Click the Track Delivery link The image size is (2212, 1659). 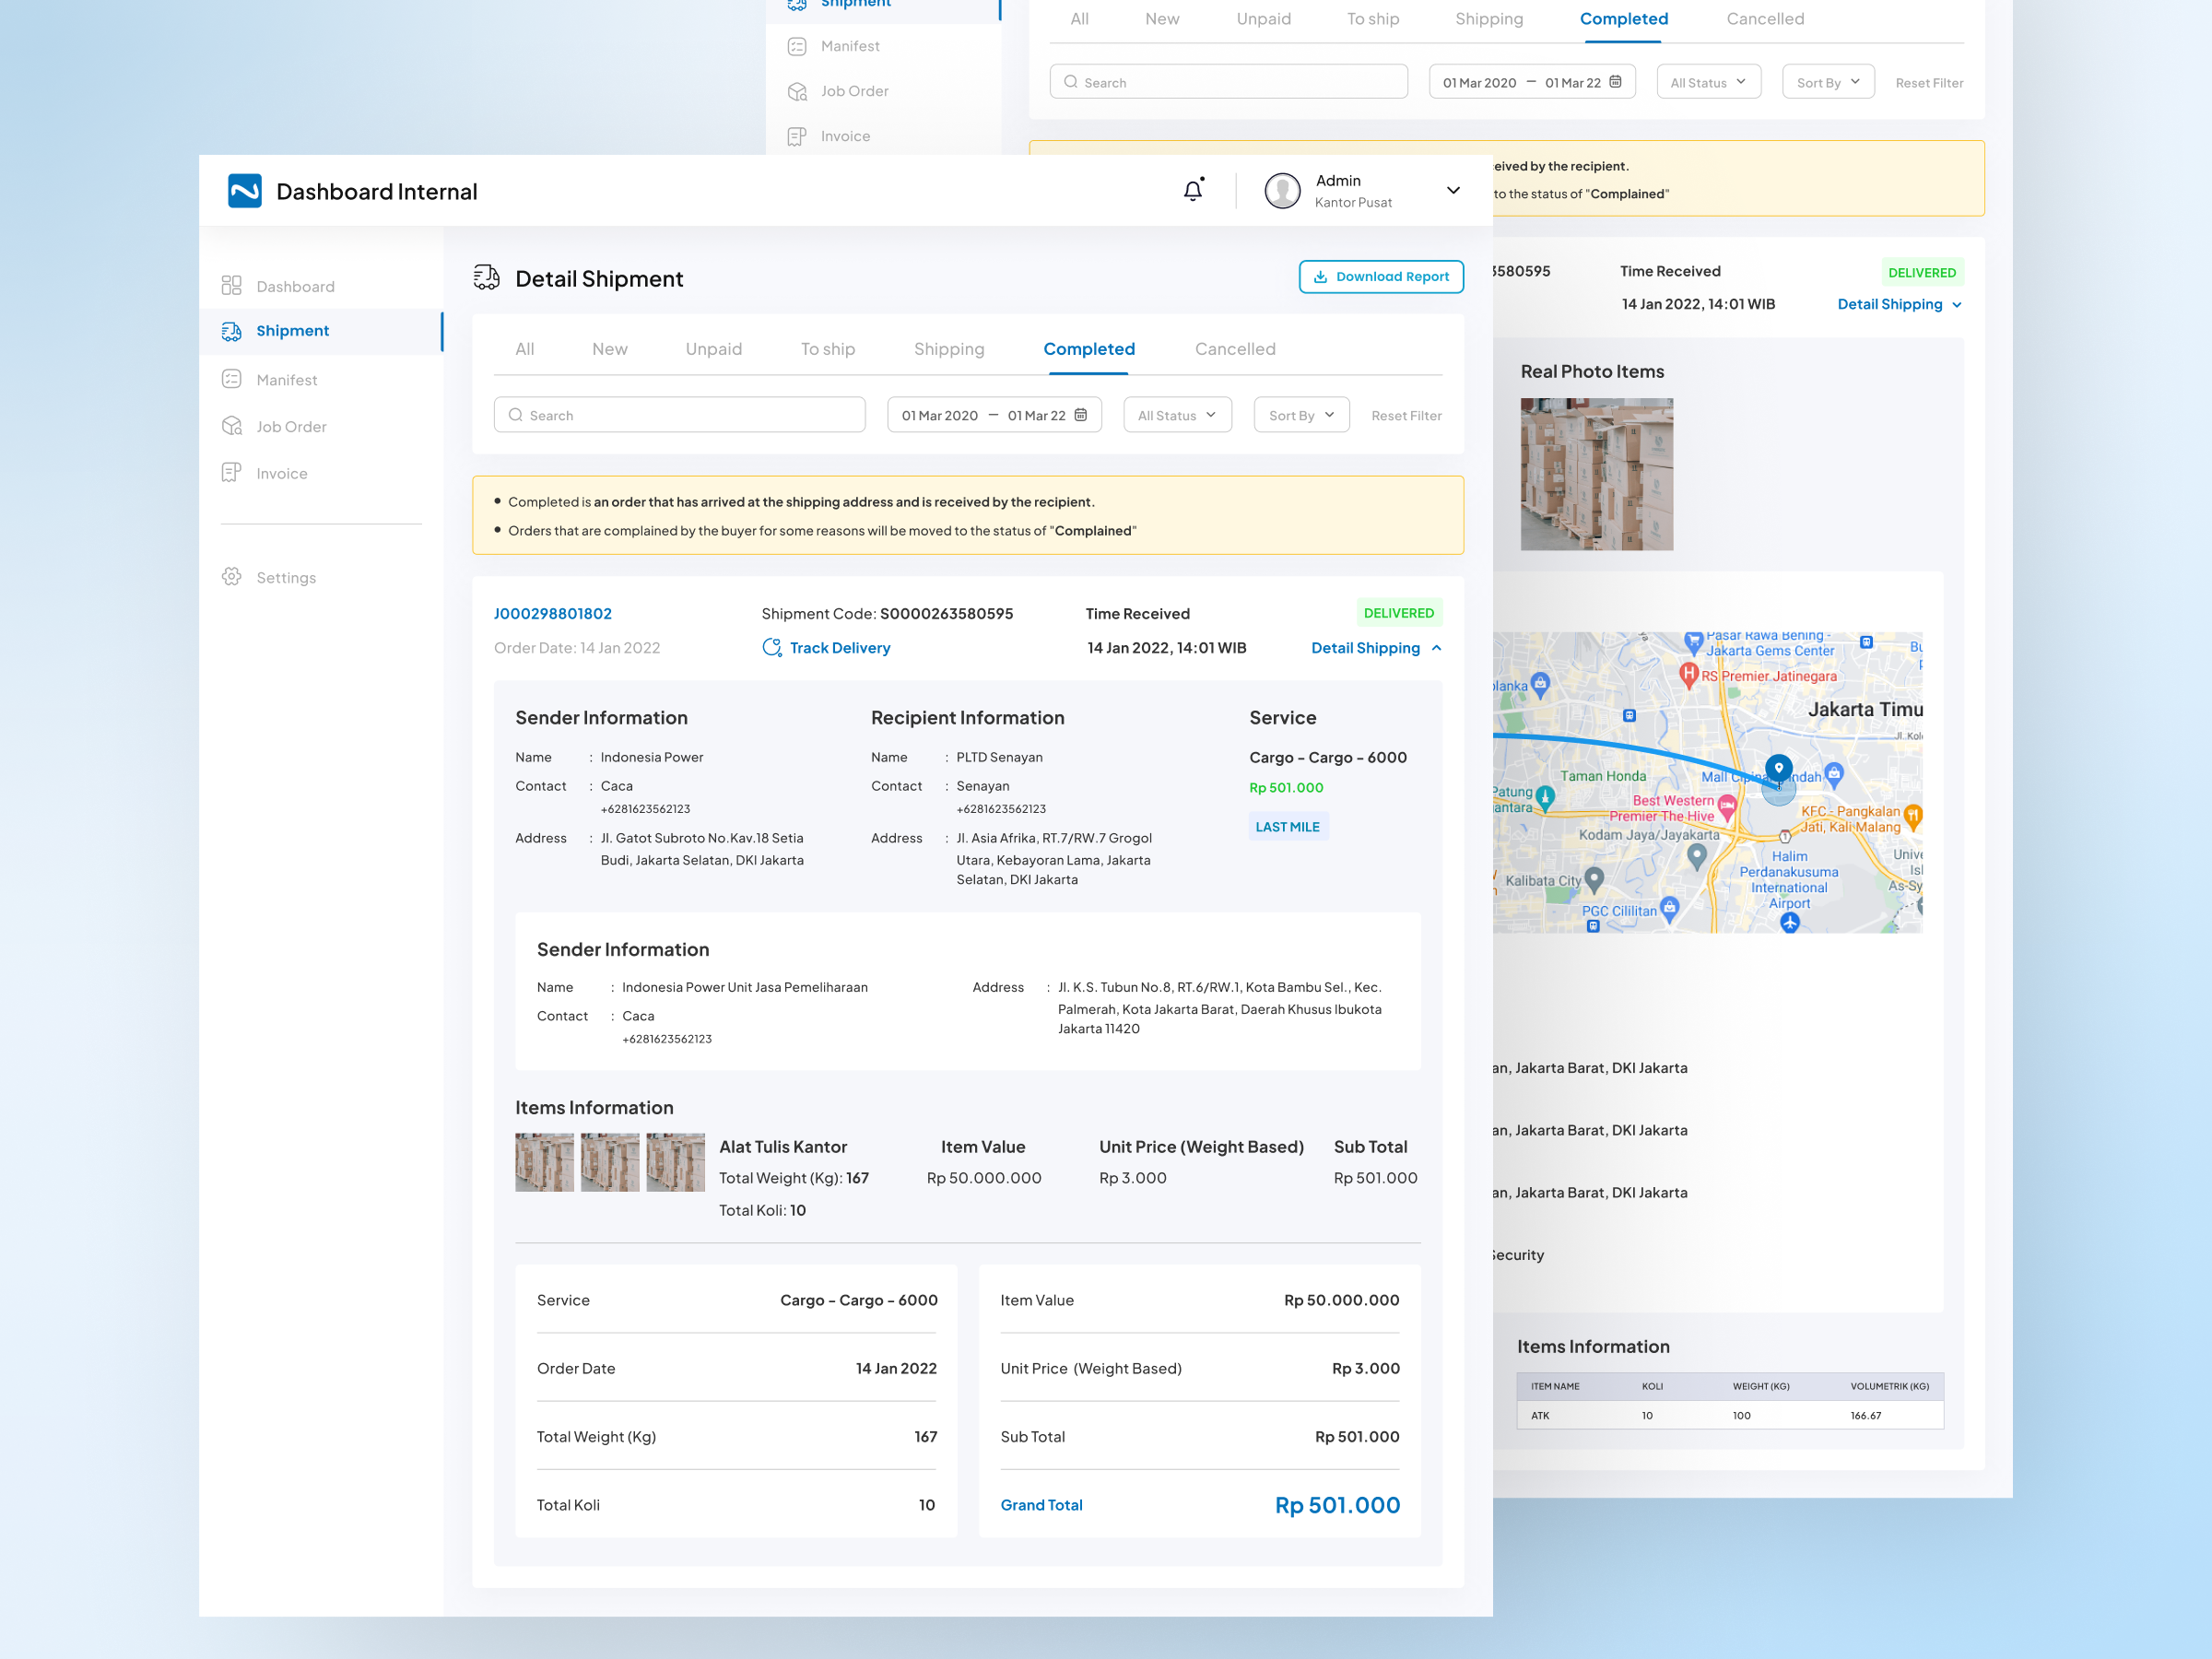point(838,648)
